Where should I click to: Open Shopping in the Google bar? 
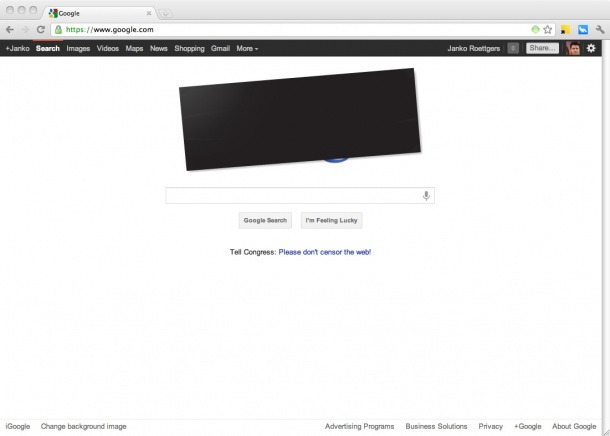click(189, 49)
